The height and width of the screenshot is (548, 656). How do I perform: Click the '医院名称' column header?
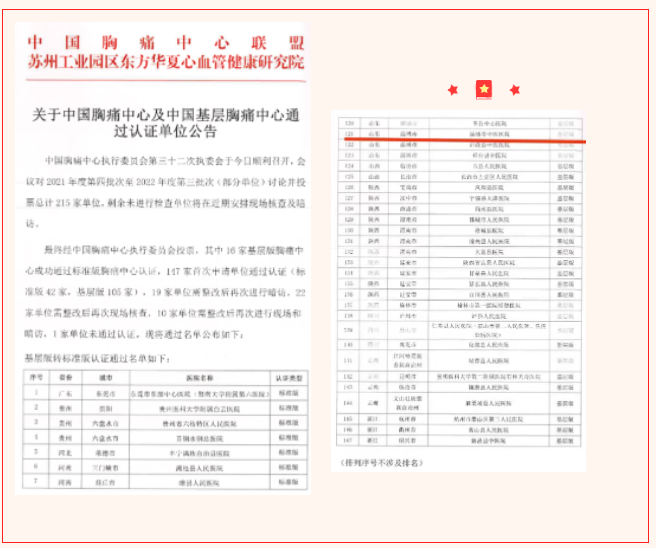[x=200, y=378]
